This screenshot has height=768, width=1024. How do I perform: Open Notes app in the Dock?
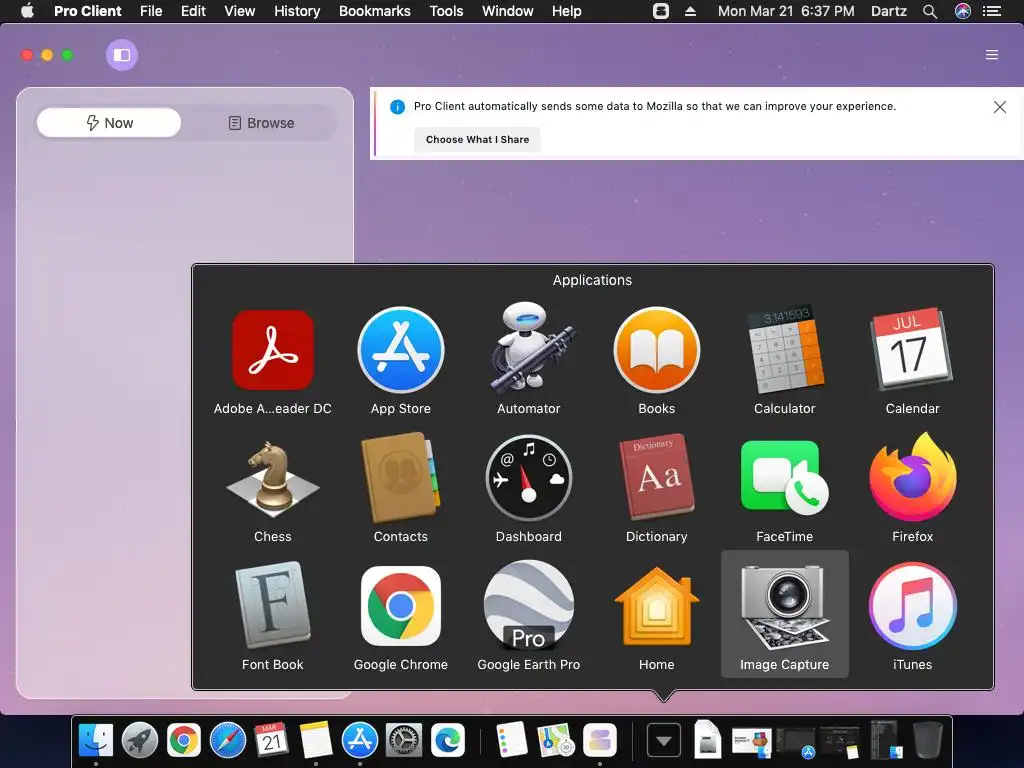316,740
